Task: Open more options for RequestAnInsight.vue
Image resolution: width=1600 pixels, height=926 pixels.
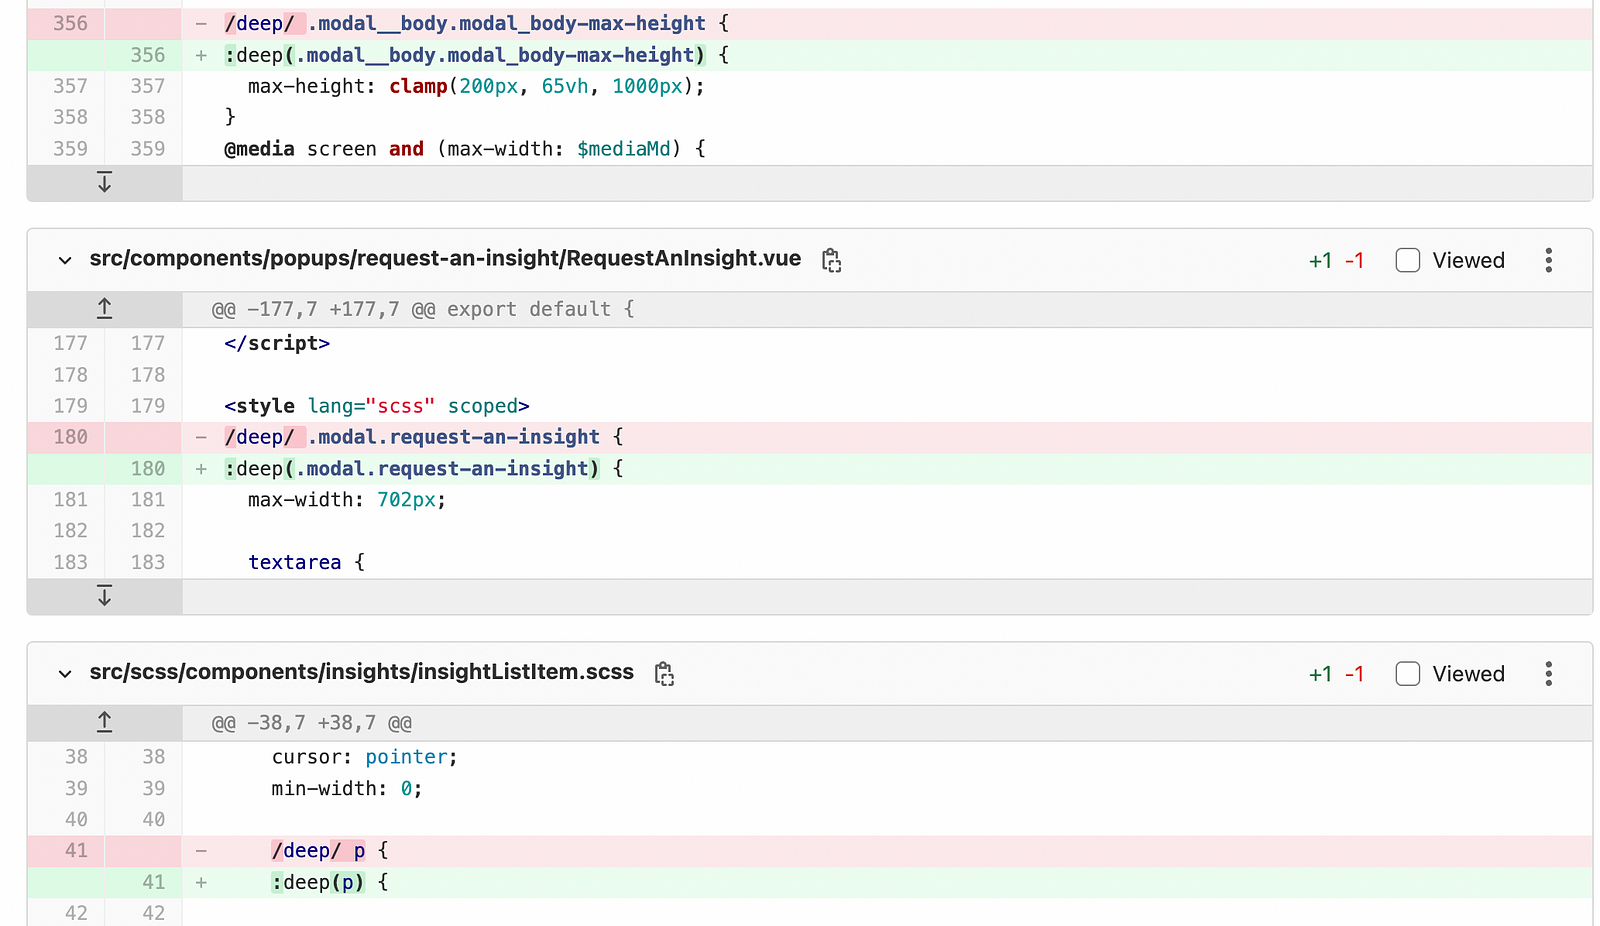Action: pyautogui.click(x=1548, y=260)
